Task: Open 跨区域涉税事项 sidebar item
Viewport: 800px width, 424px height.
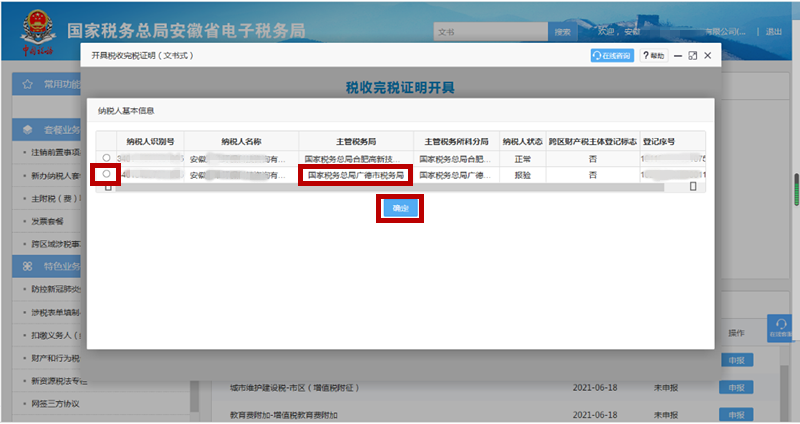Action: [x=55, y=244]
